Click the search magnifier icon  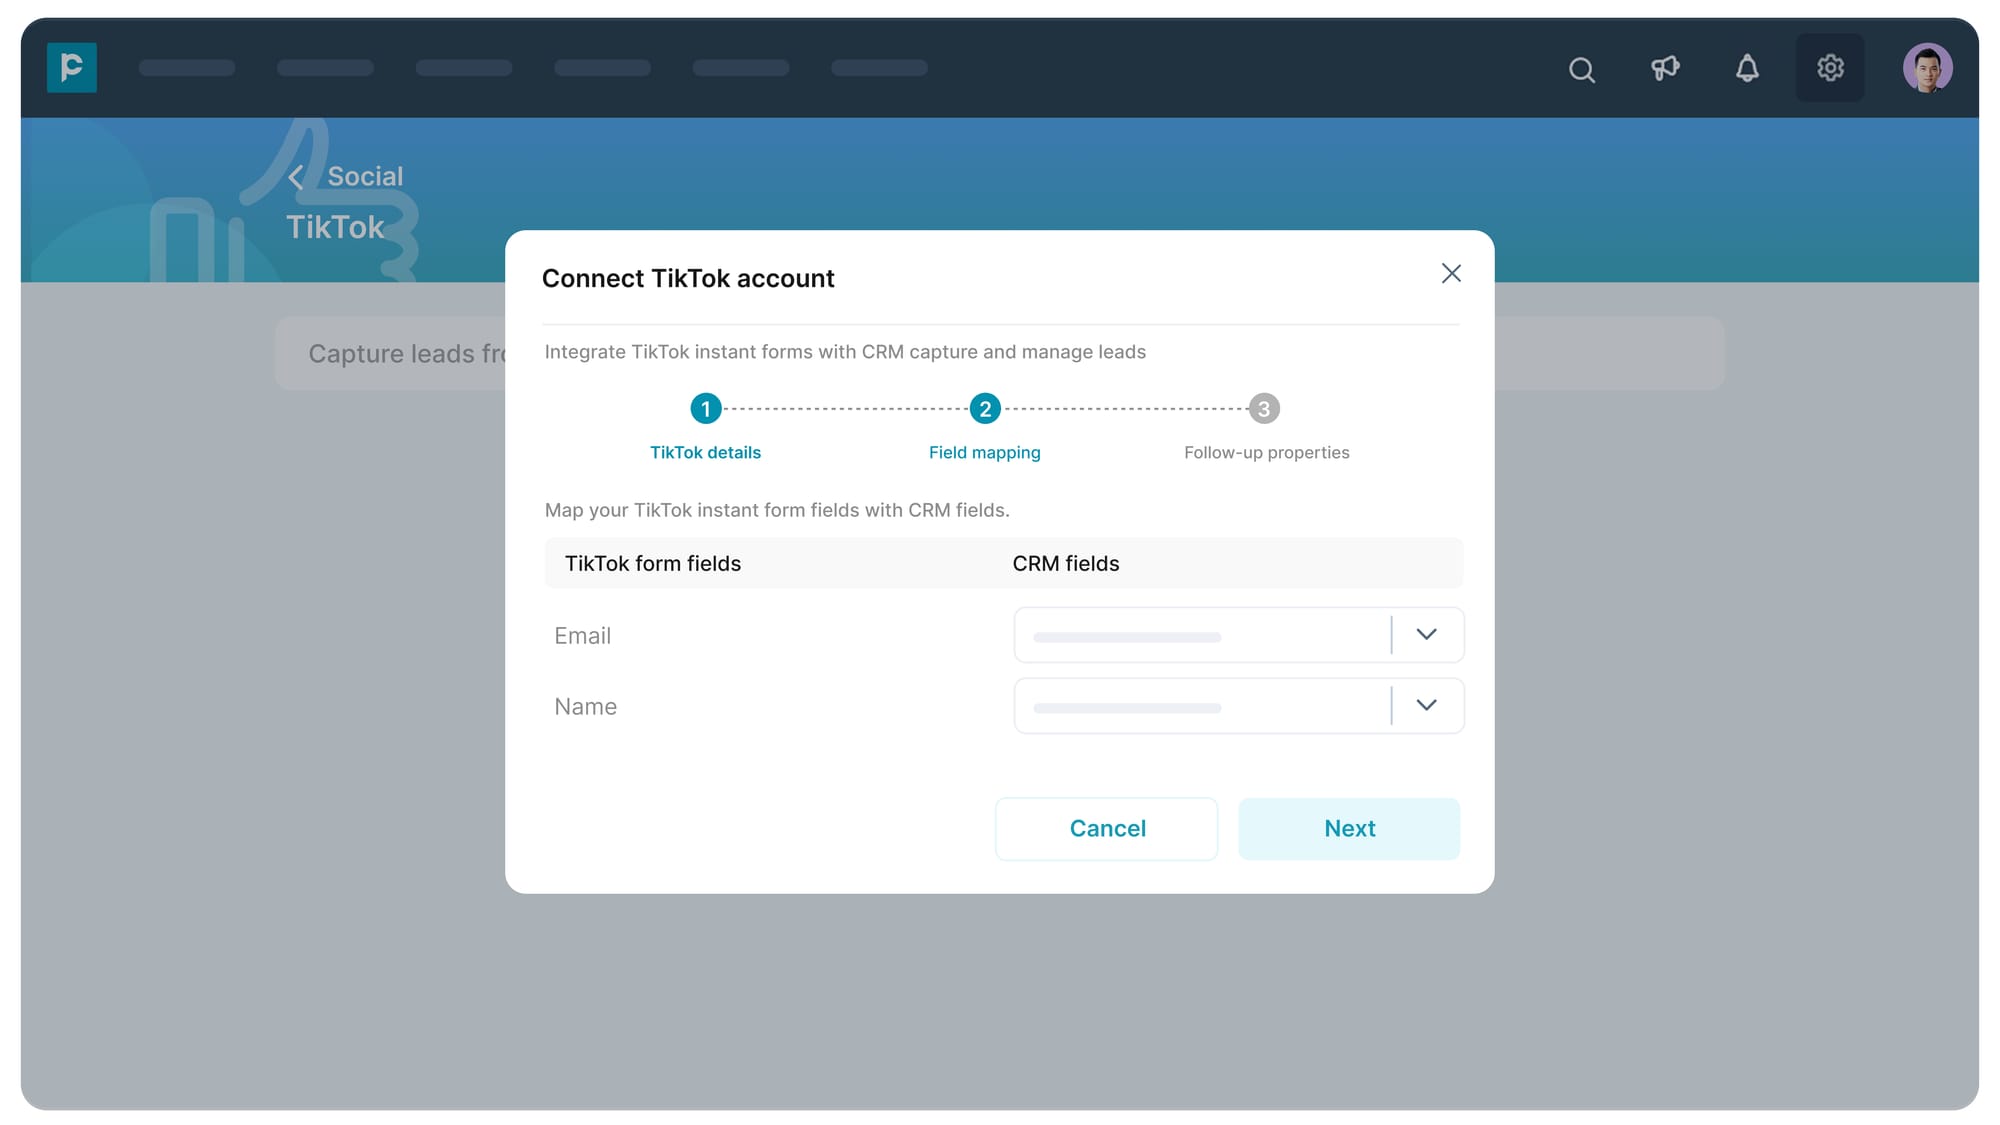(1581, 69)
